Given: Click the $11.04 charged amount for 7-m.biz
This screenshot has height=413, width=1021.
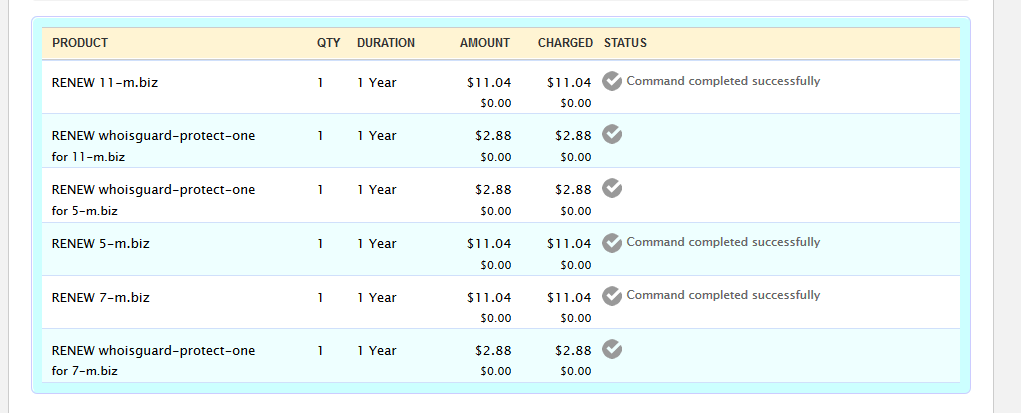Looking at the screenshot, I should (569, 297).
